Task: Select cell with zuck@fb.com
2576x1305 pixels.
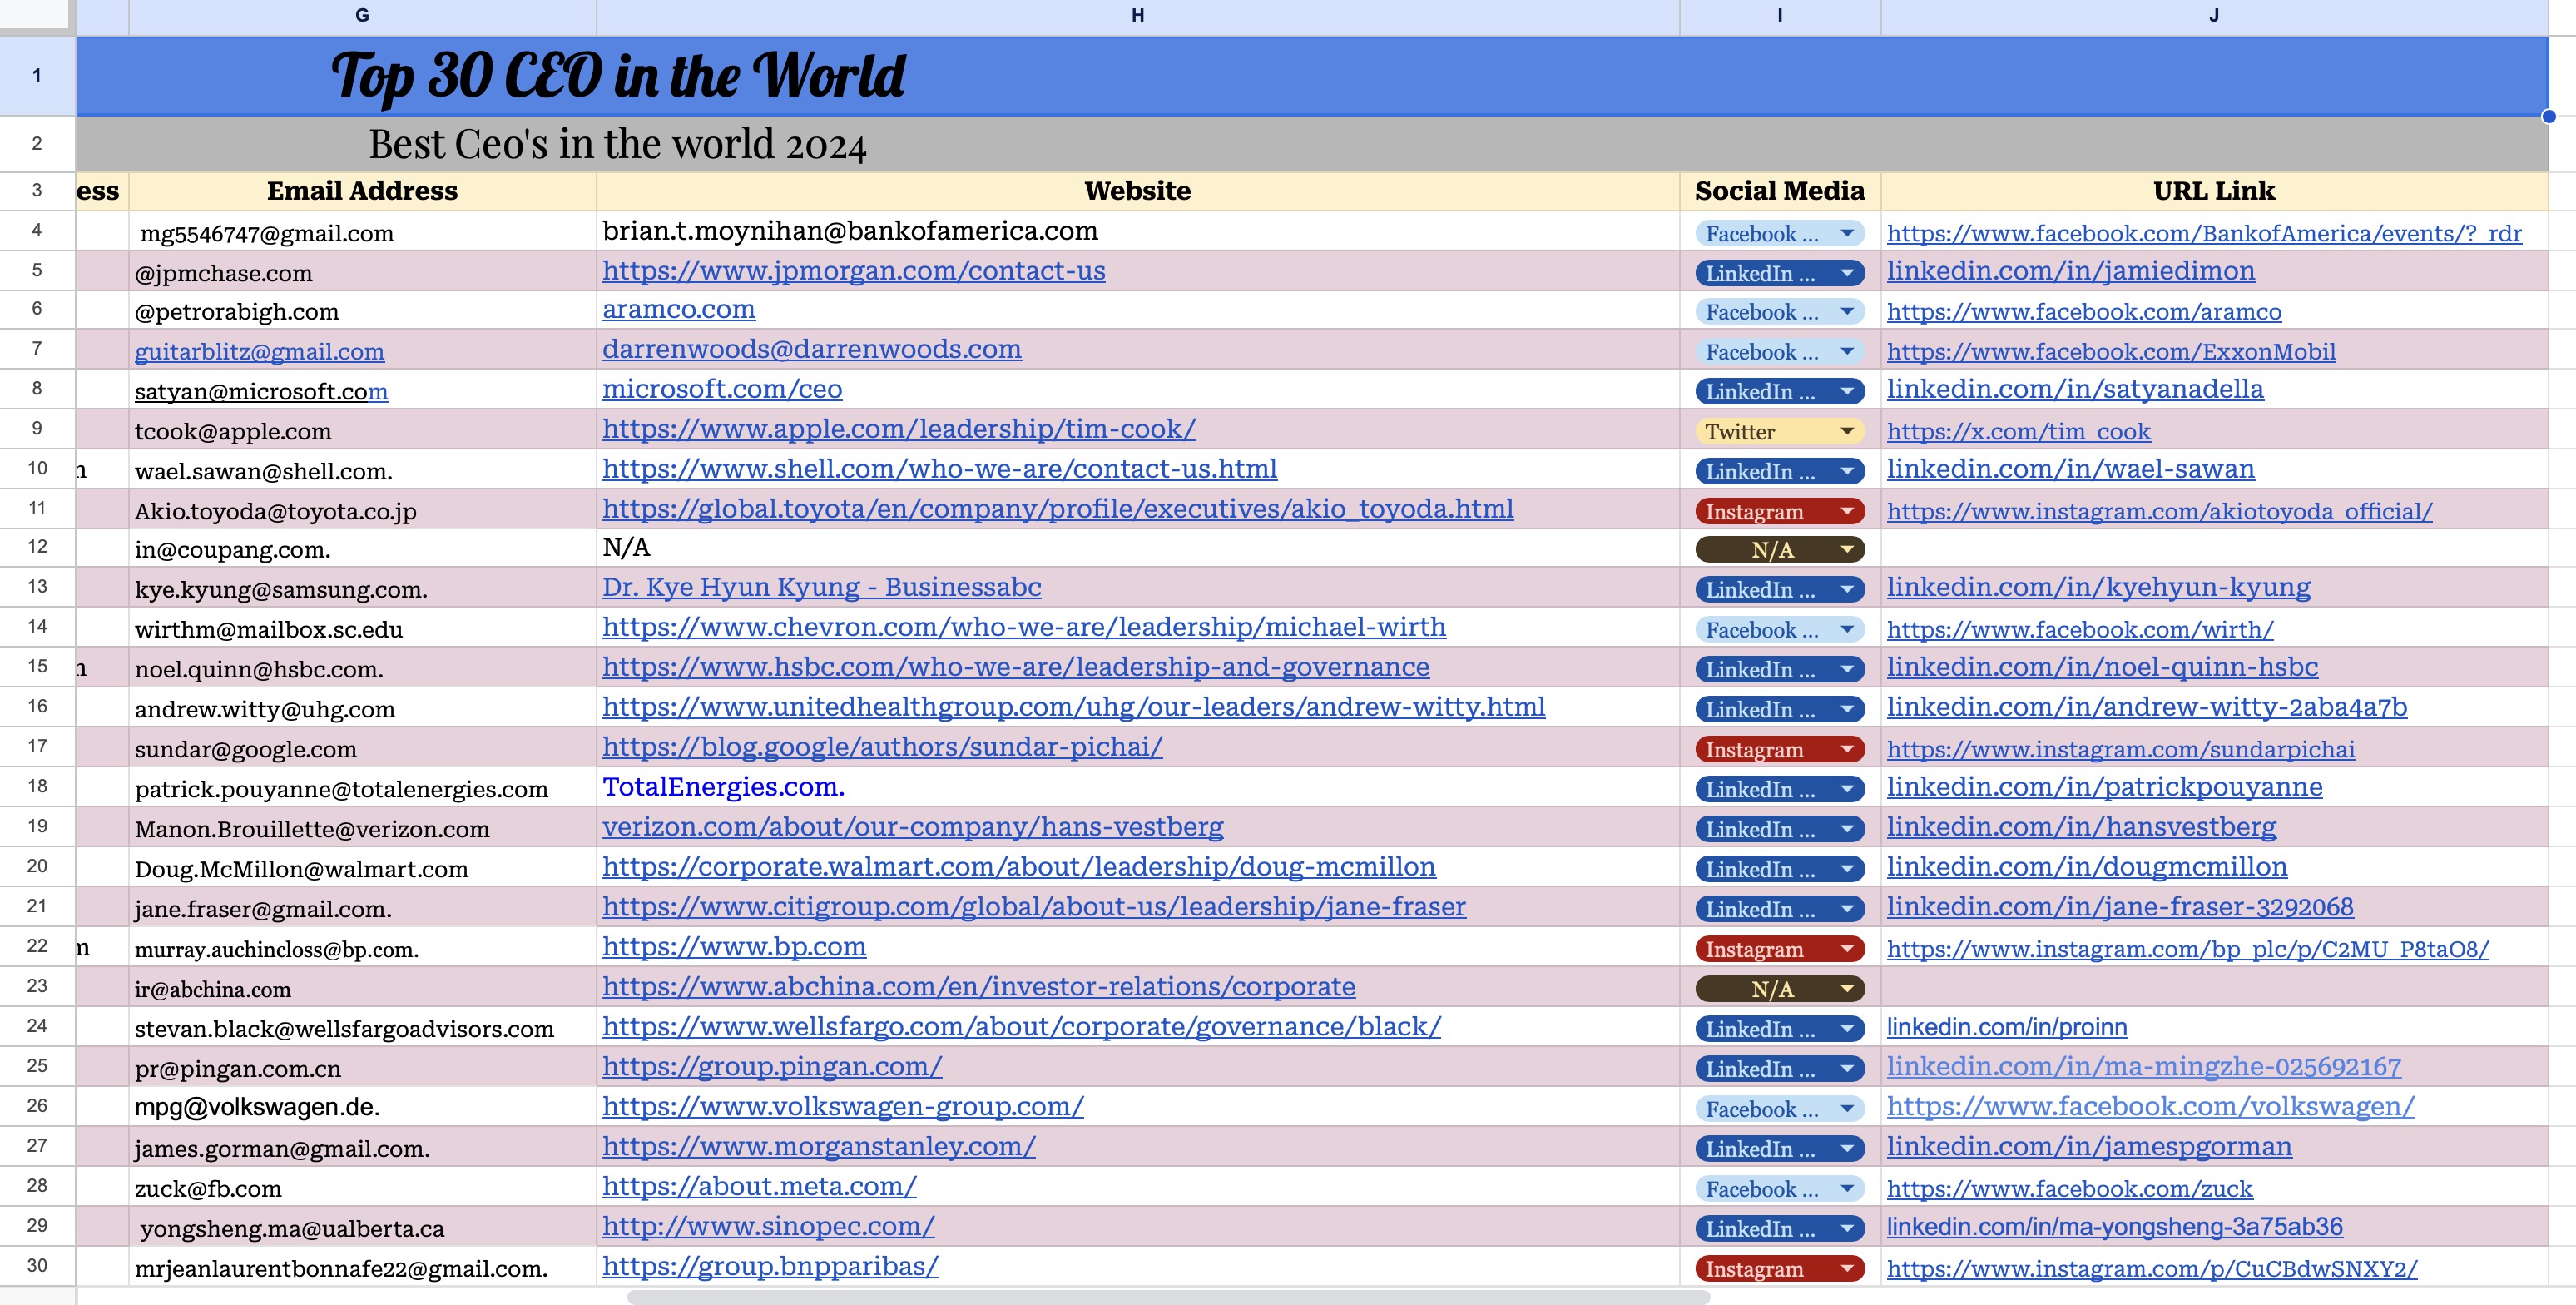Action: [208, 1188]
